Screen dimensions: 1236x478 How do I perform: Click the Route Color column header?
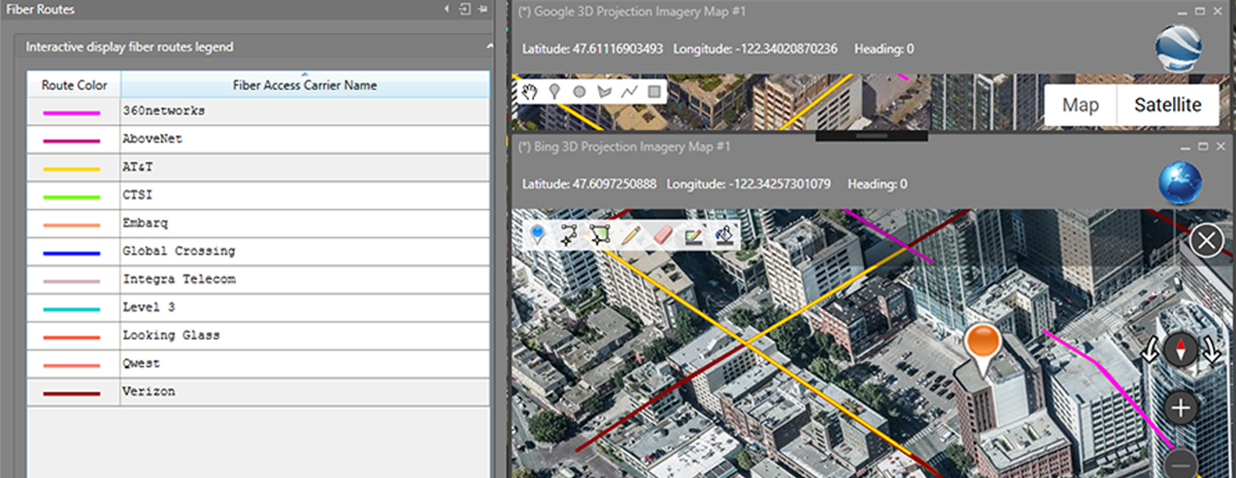point(74,85)
